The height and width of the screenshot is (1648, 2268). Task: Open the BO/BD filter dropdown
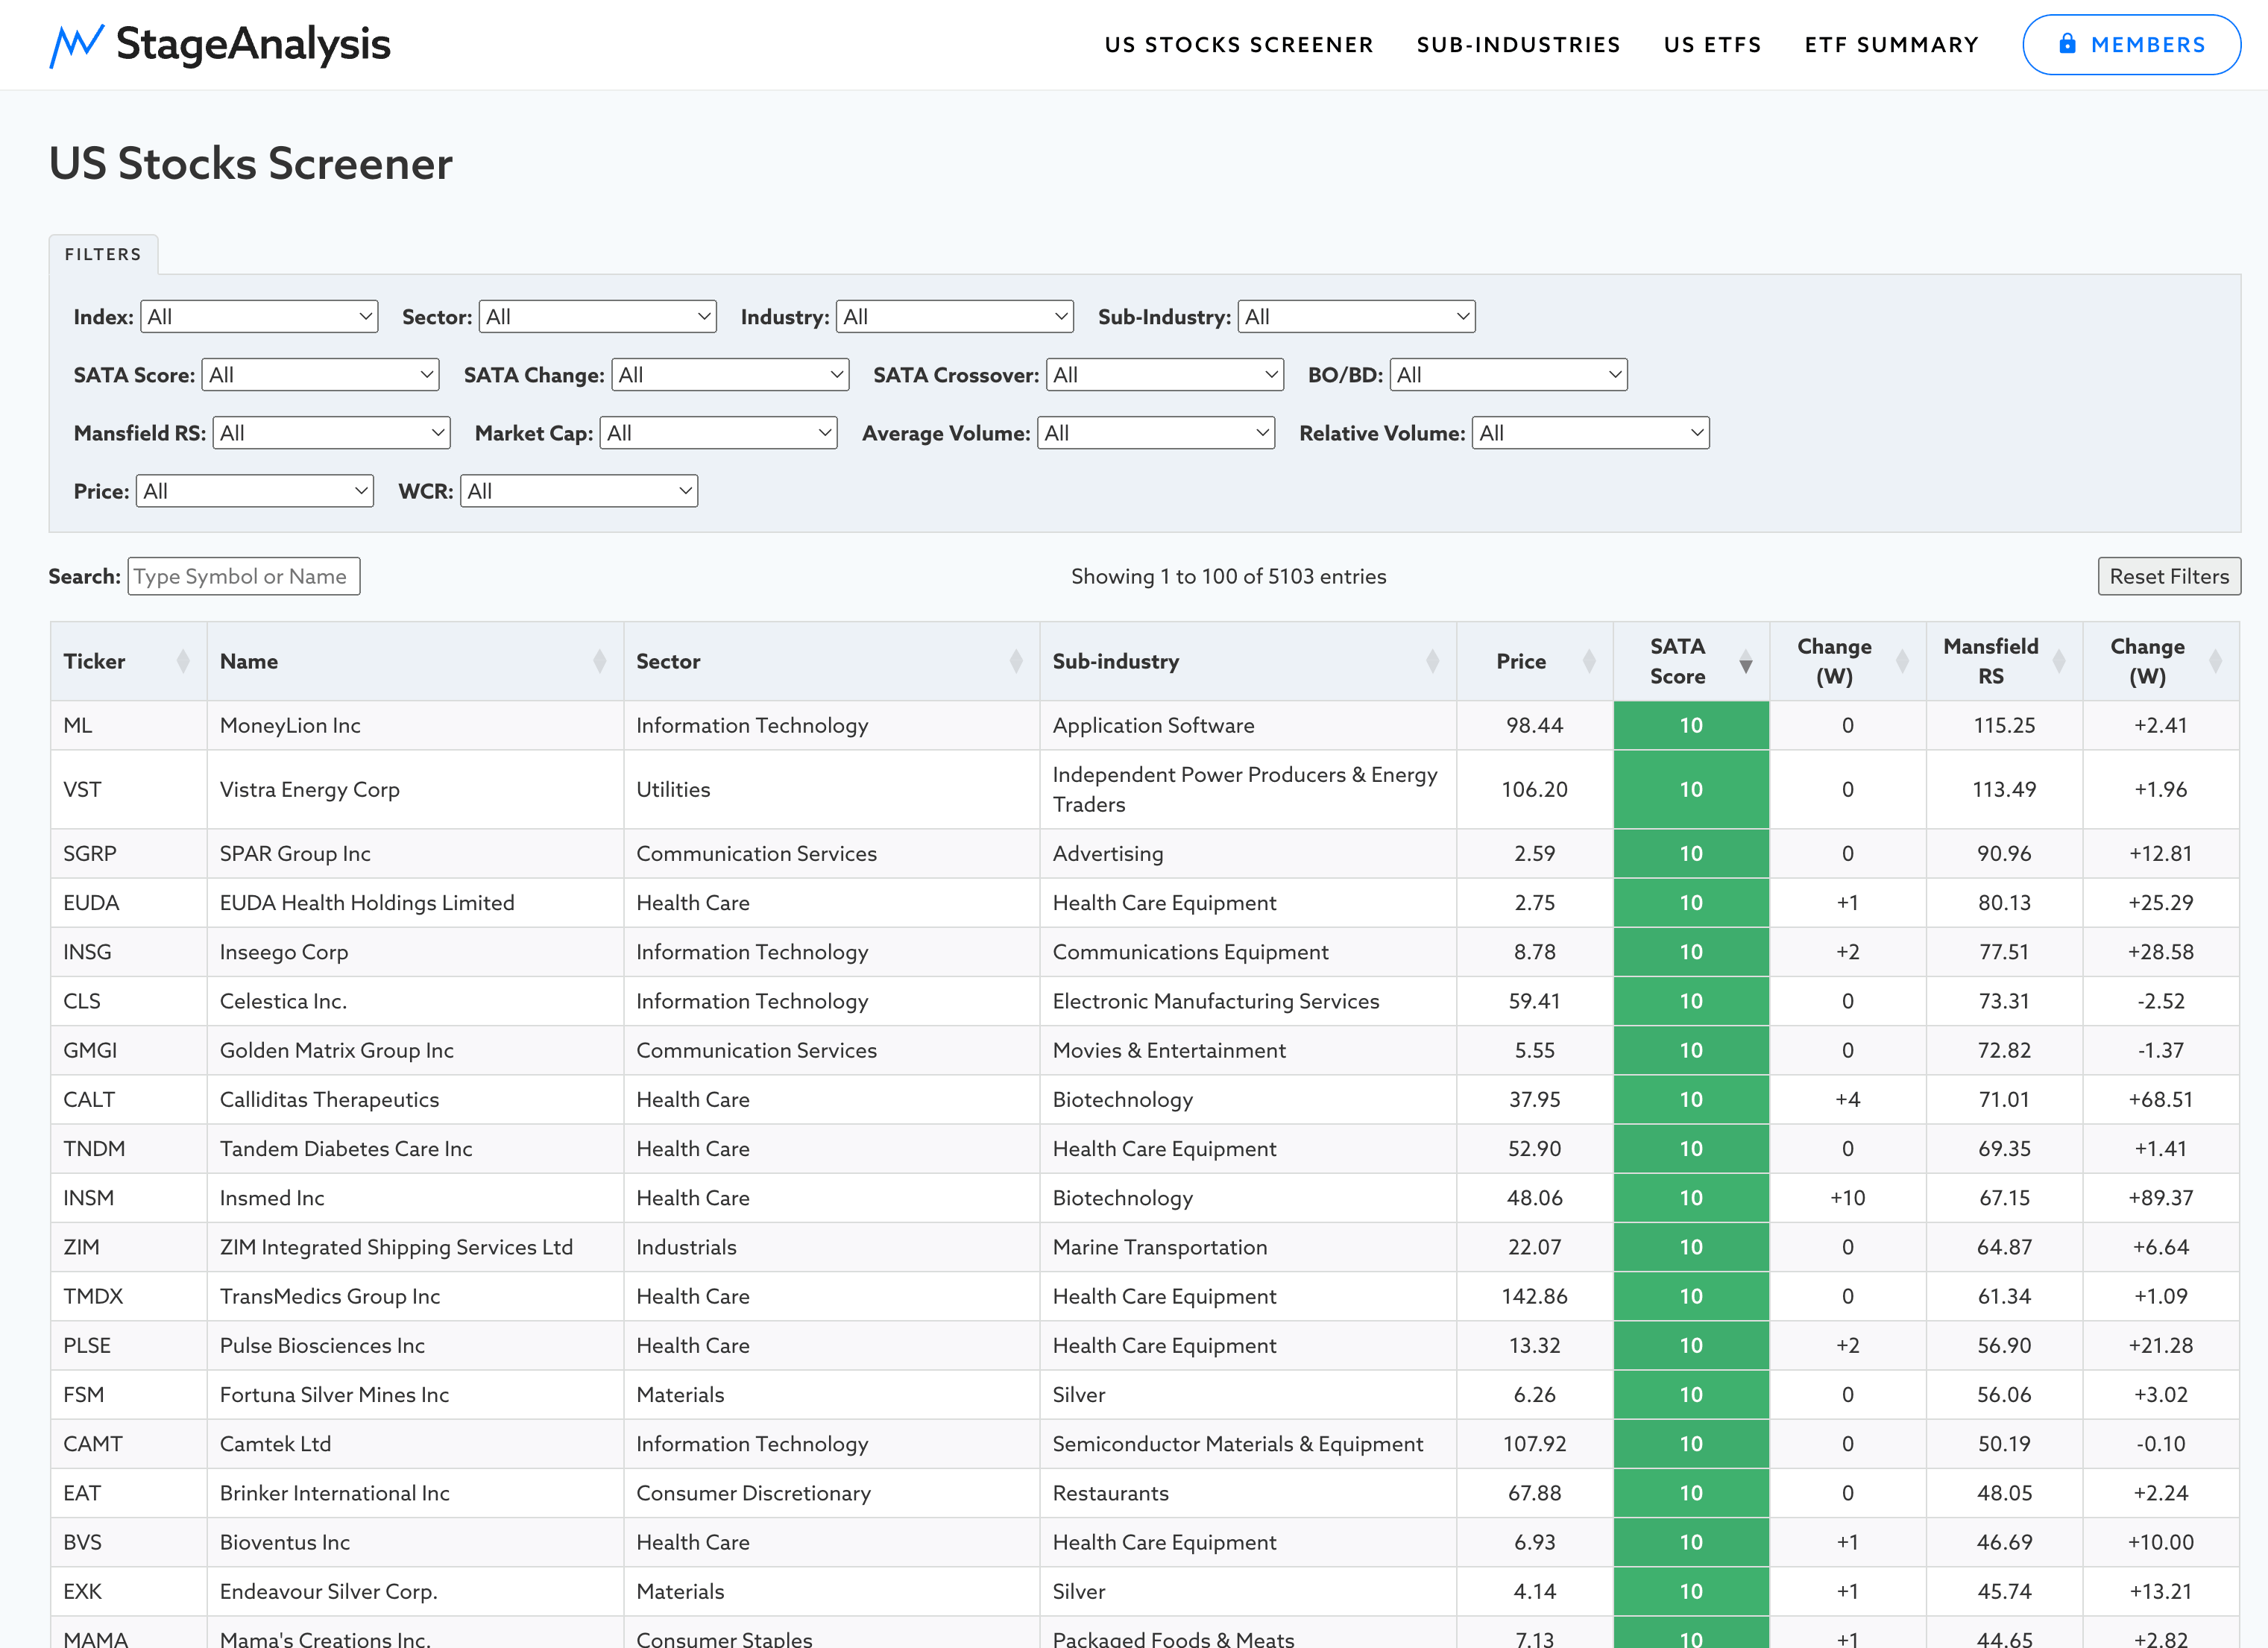[x=1509, y=375]
